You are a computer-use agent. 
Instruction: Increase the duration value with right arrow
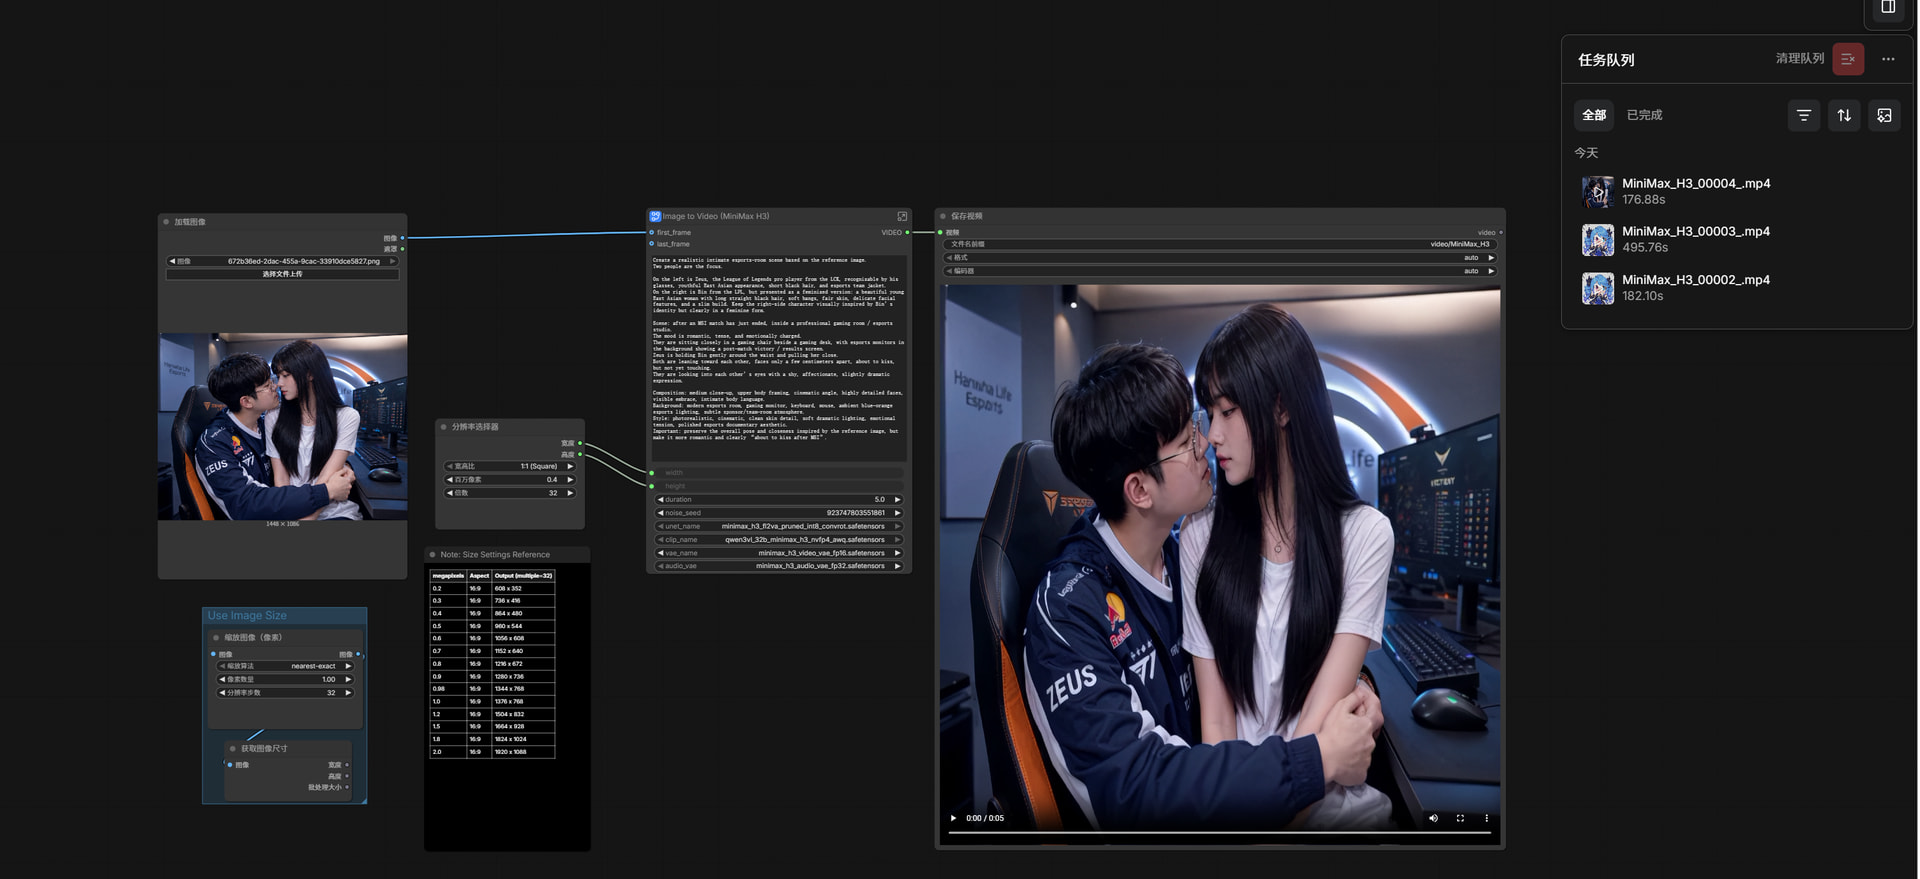pos(897,500)
